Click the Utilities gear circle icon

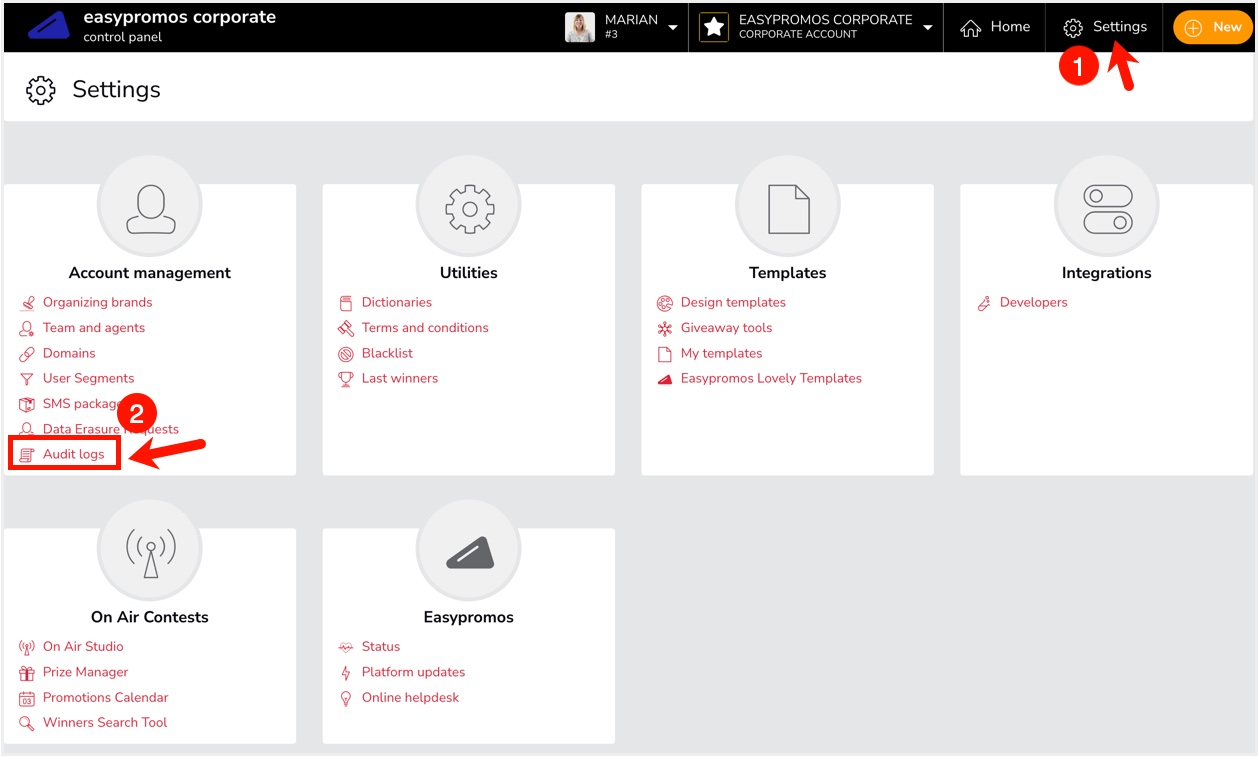pos(469,207)
